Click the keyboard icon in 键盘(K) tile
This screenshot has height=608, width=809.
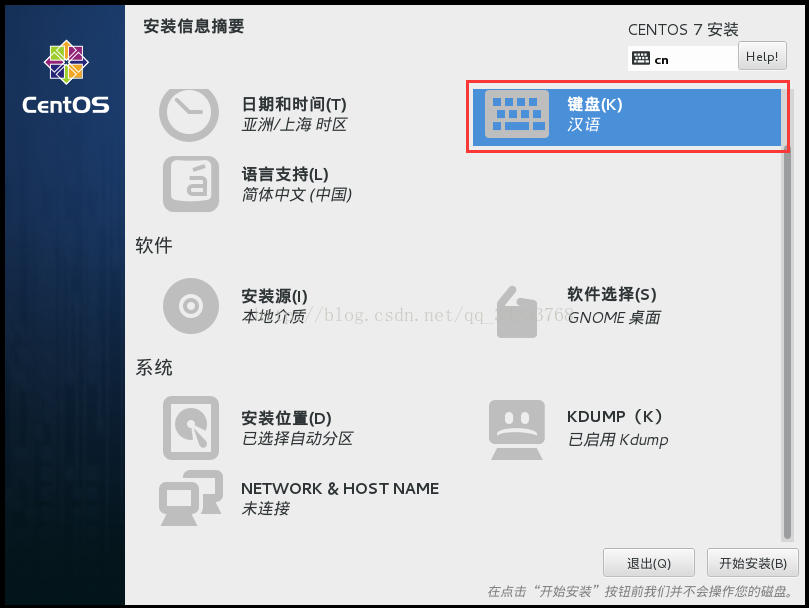coord(517,114)
